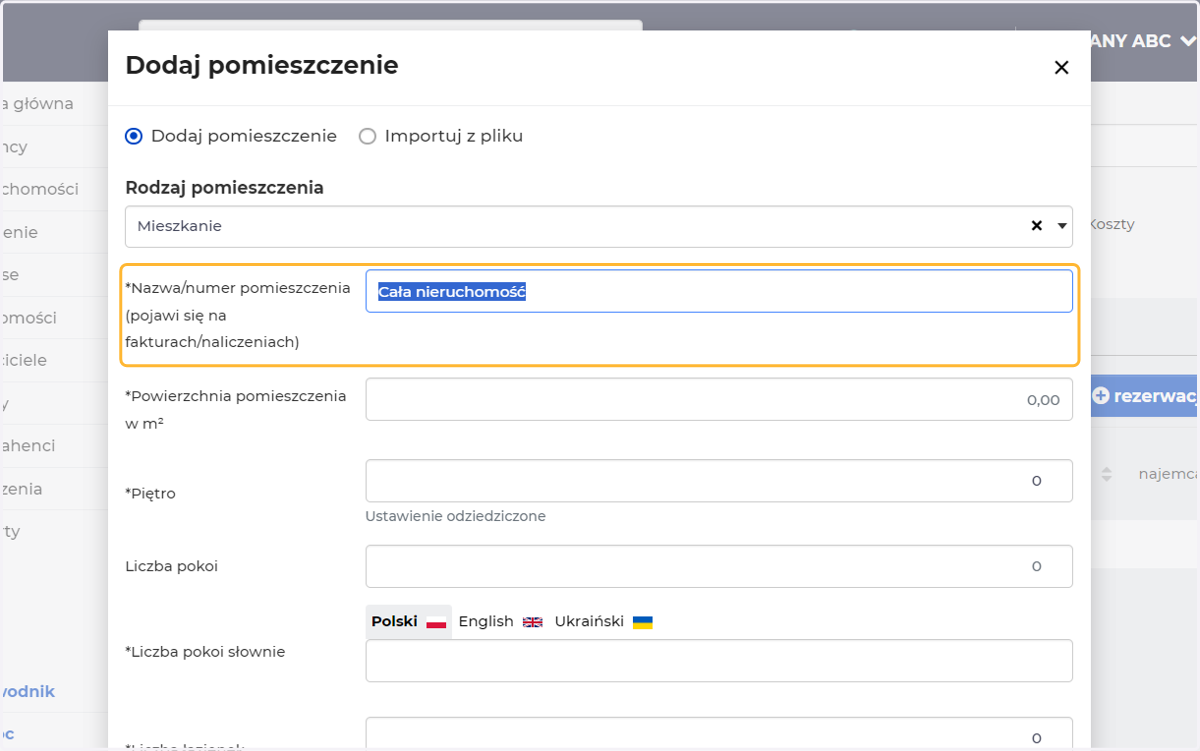
Task: Click the Koszty text behind the dialog
Action: coord(1112,224)
